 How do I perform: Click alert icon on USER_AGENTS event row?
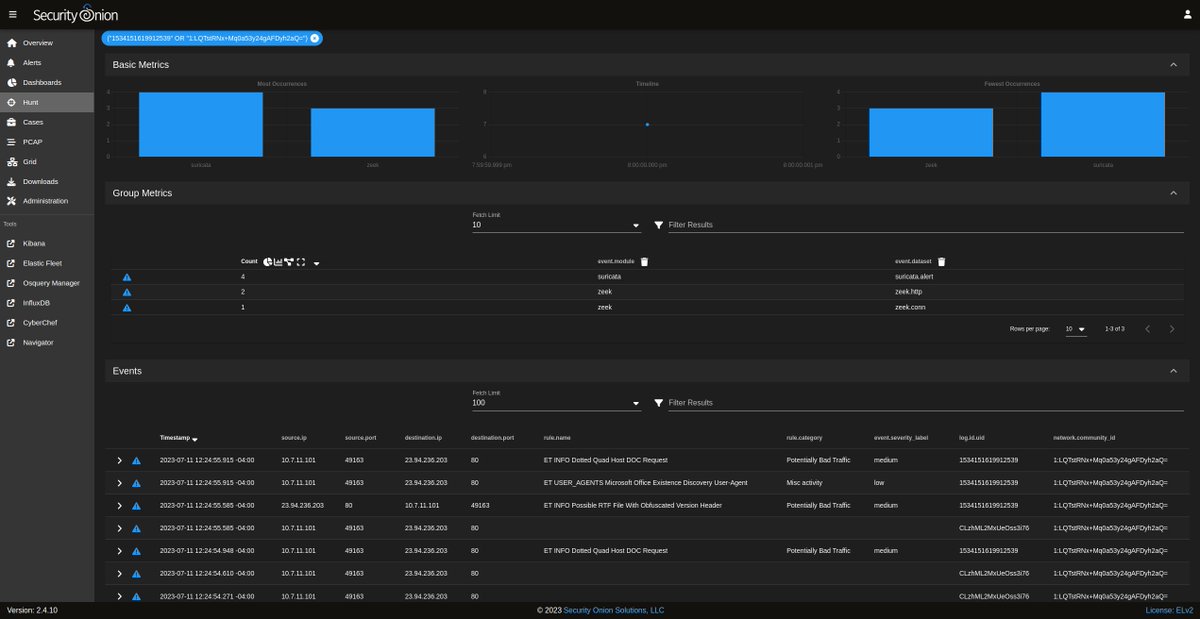[x=136, y=483]
